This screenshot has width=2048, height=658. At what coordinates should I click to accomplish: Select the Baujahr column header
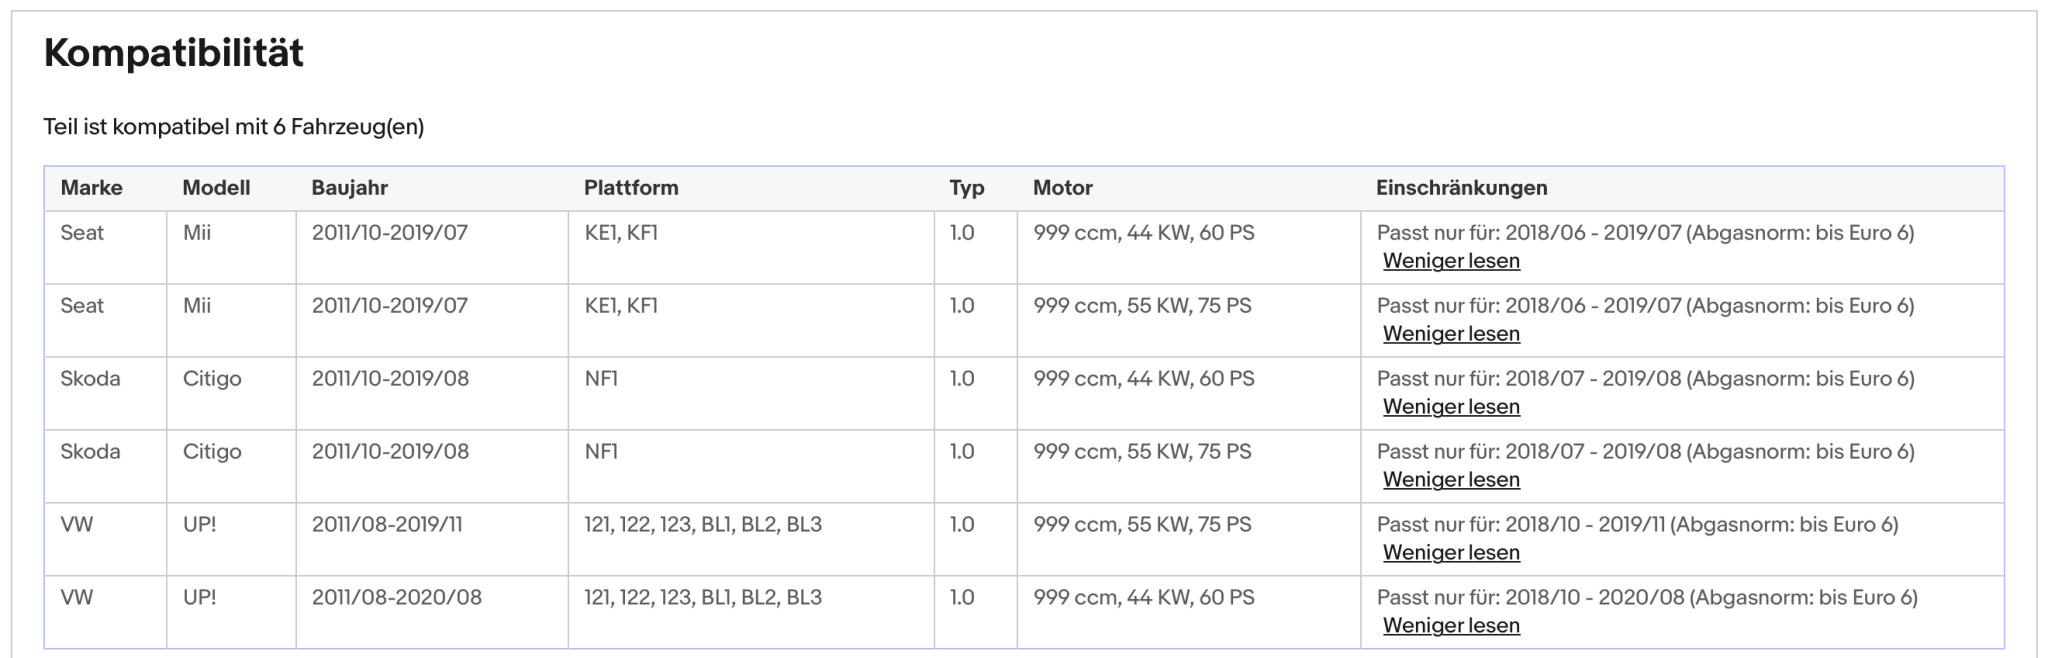tap(350, 188)
